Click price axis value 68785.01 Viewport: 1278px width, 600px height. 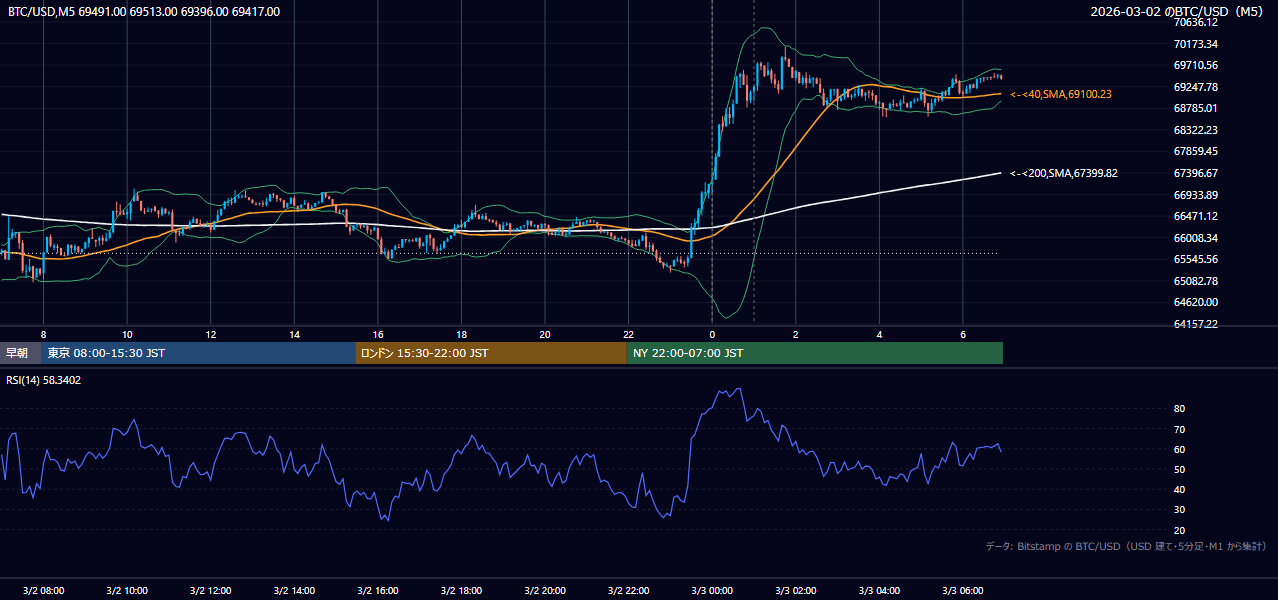pyautogui.click(x=1196, y=108)
